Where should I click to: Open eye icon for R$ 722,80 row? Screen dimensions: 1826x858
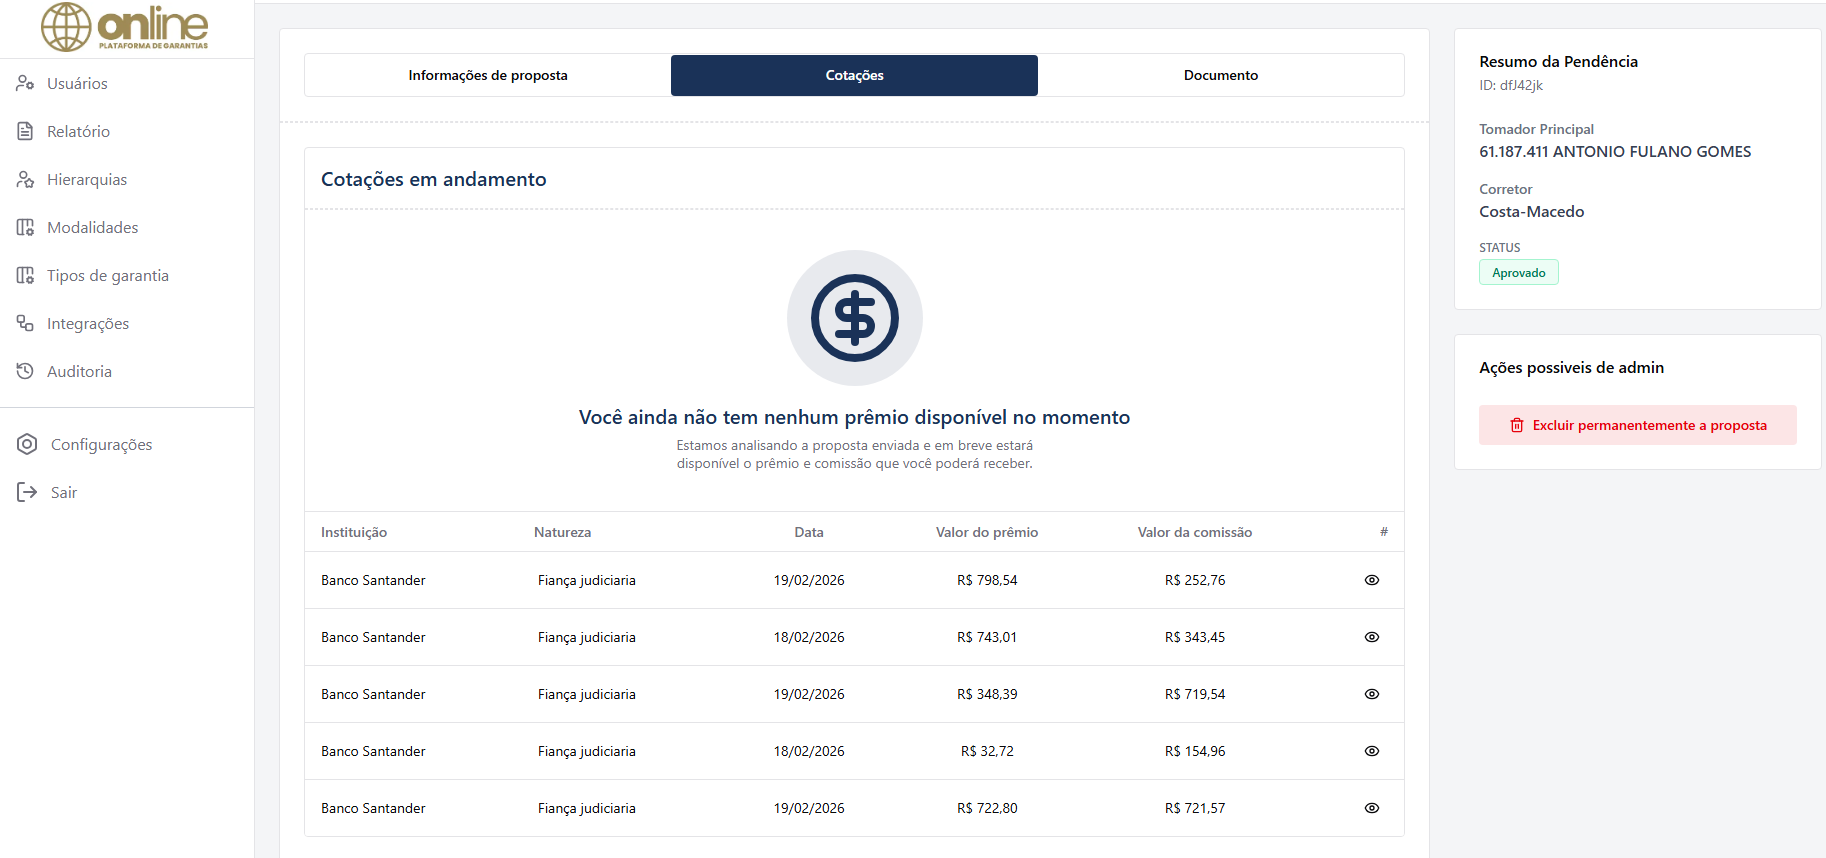point(1371,808)
